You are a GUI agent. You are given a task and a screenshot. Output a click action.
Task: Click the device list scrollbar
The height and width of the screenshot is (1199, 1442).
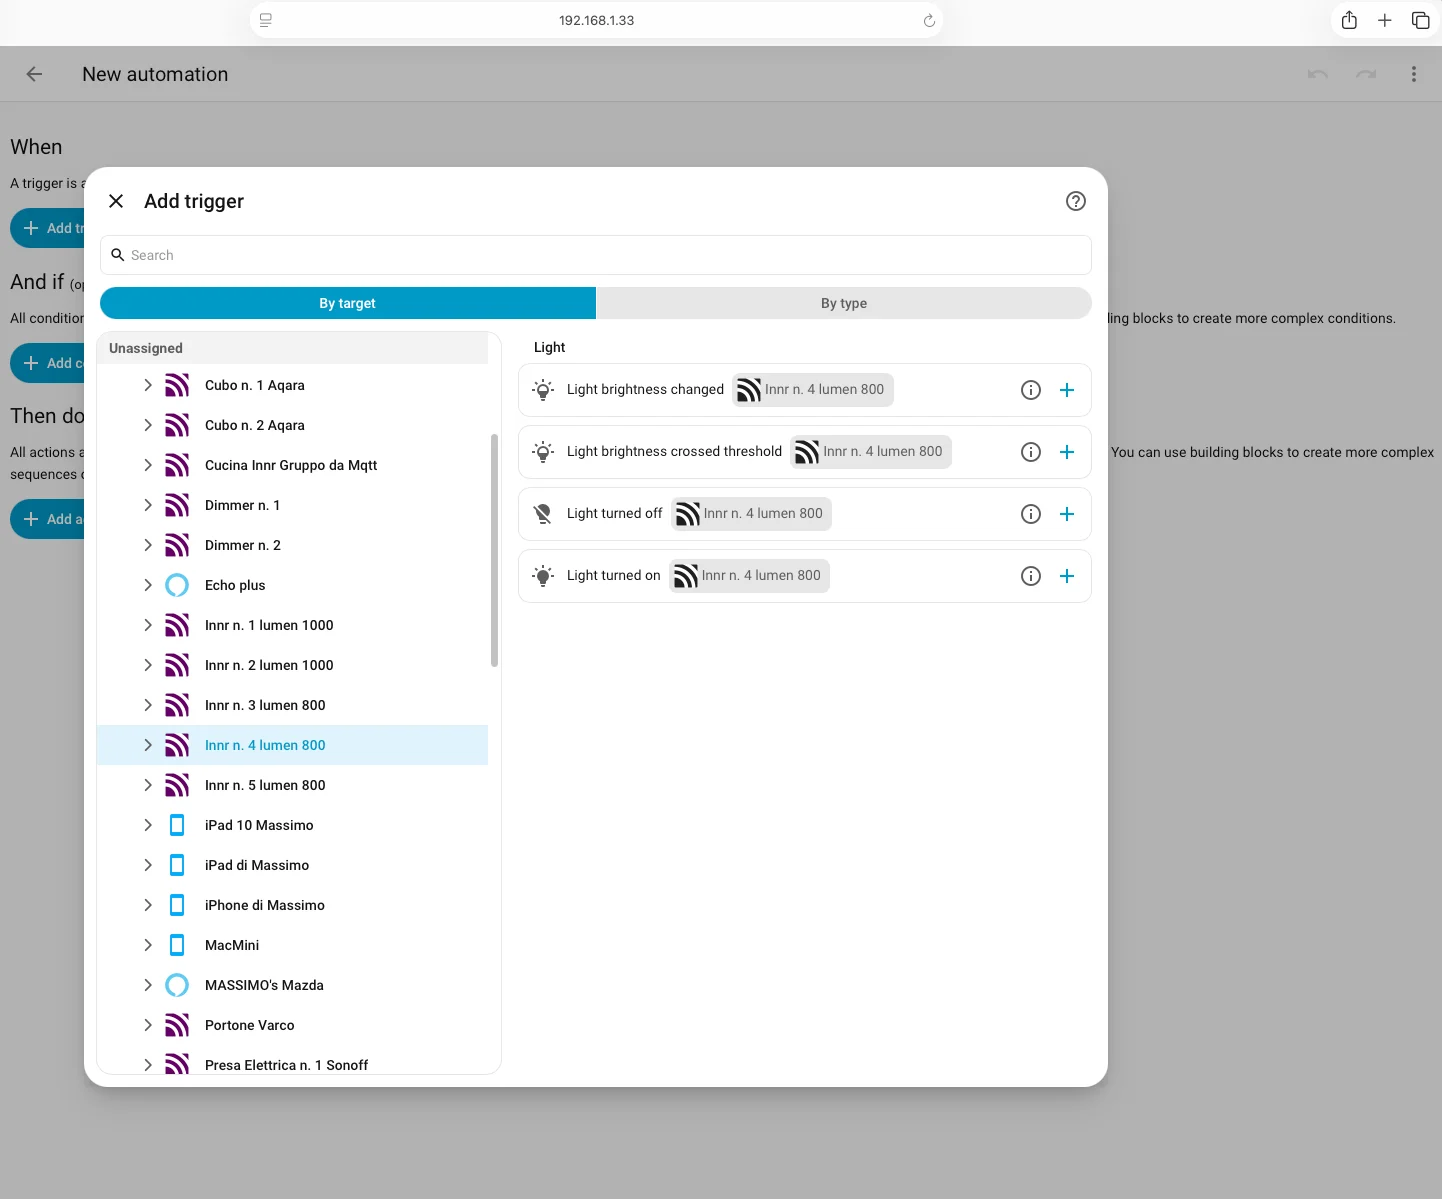click(x=494, y=550)
